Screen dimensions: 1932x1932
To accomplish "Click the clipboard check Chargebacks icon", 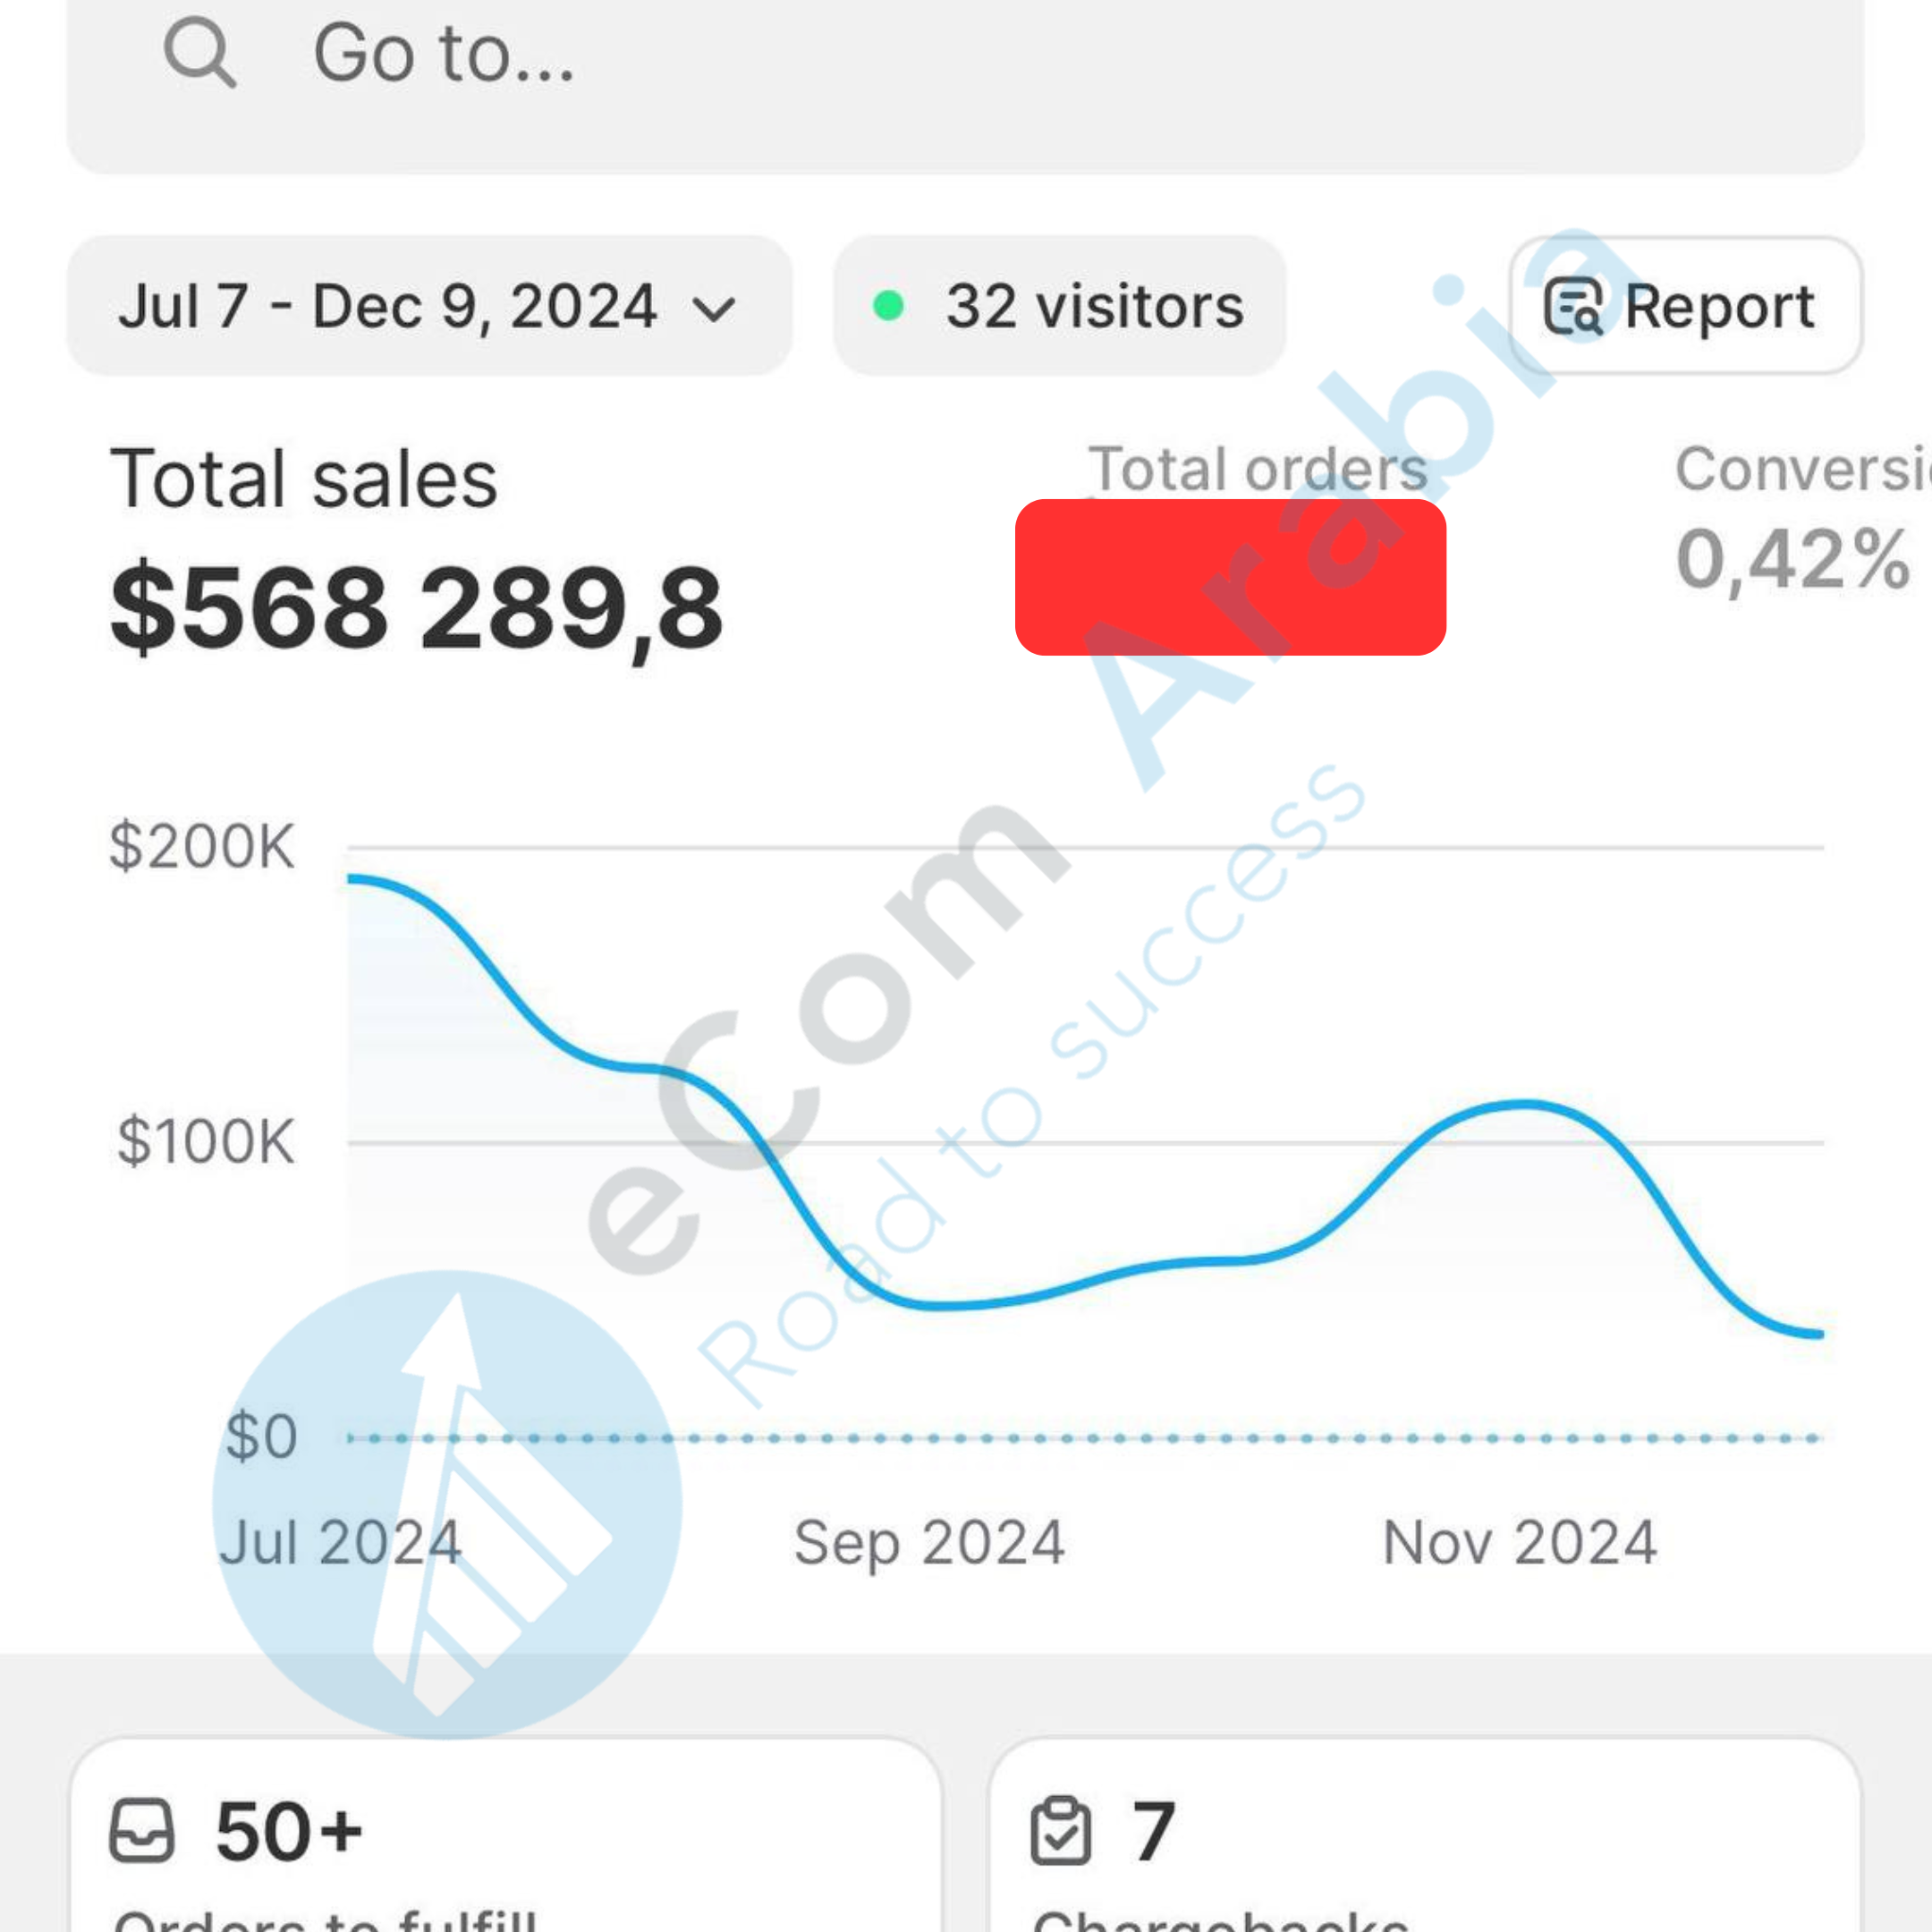I will [1060, 1831].
